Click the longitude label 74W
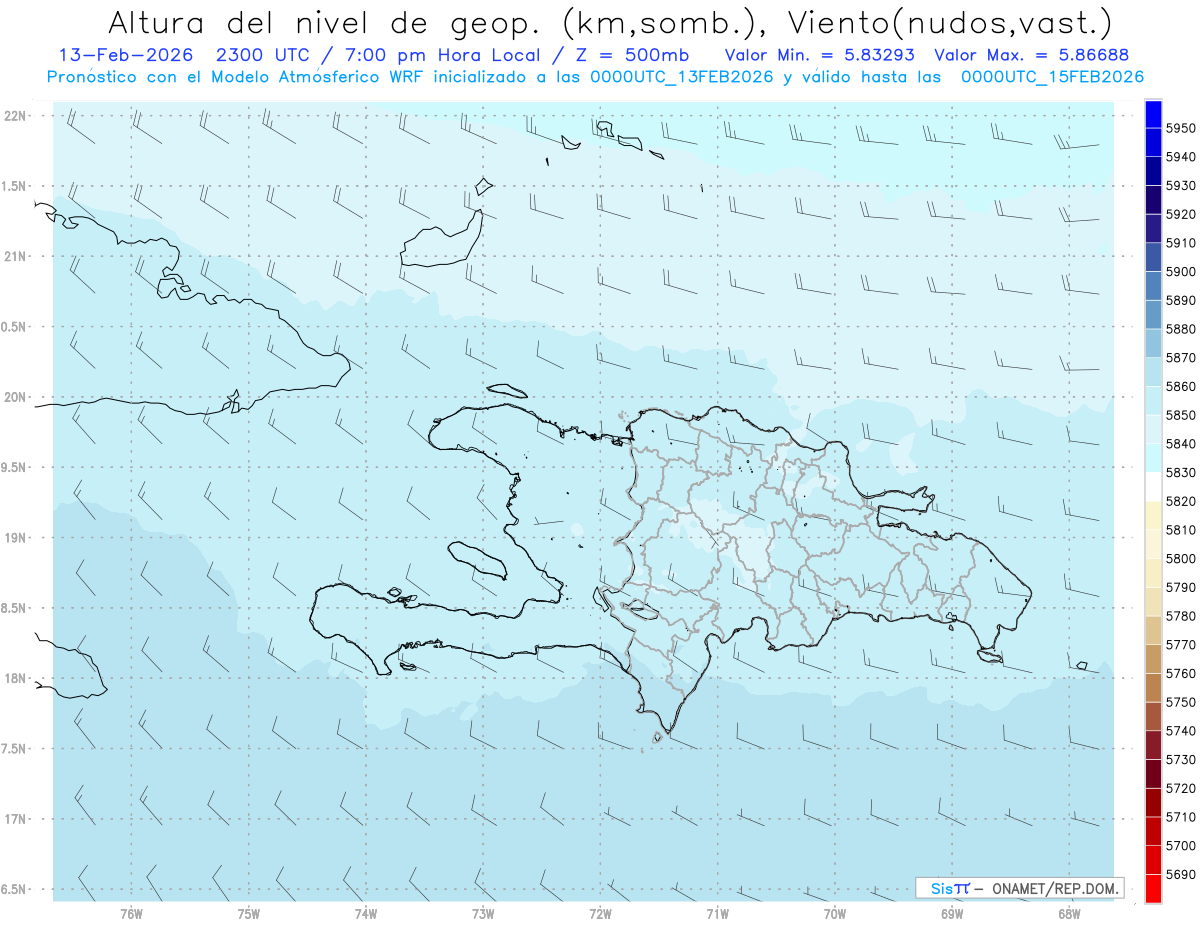 [x=366, y=914]
